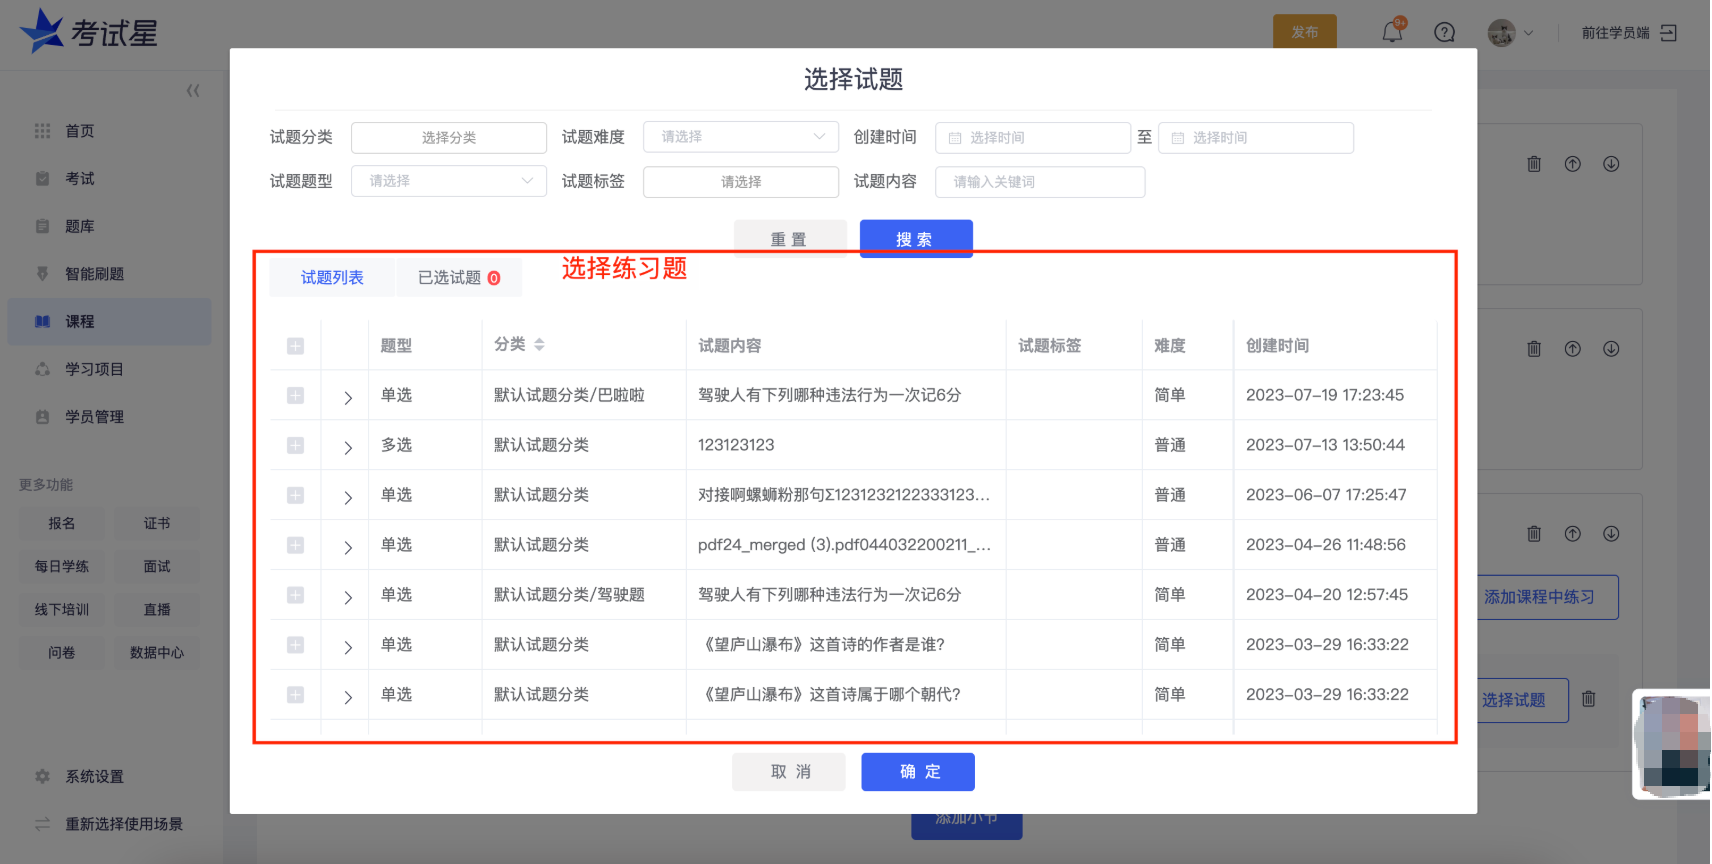The image size is (1712, 864).
Task: Click the 试题内容 keyword input field
Action: pyautogui.click(x=1040, y=182)
